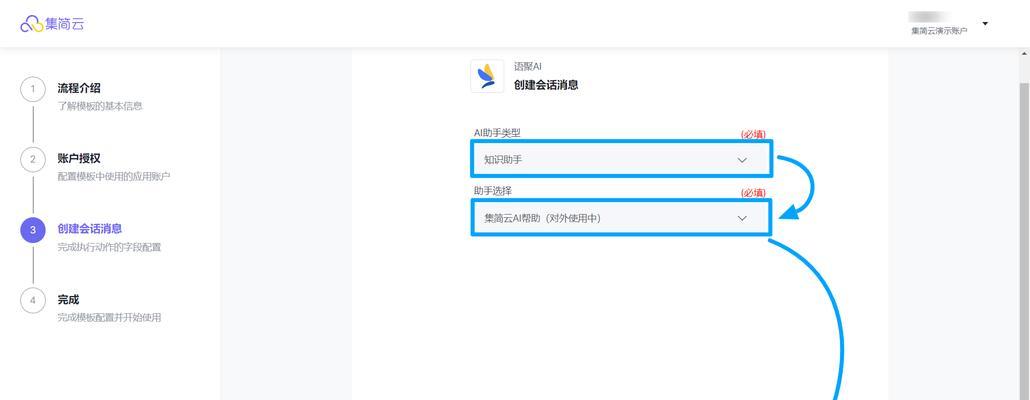Image resolution: width=1030 pixels, height=400 pixels.
Task: Click the 完成模板配置并开始使用 description text
Action: click(109, 317)
